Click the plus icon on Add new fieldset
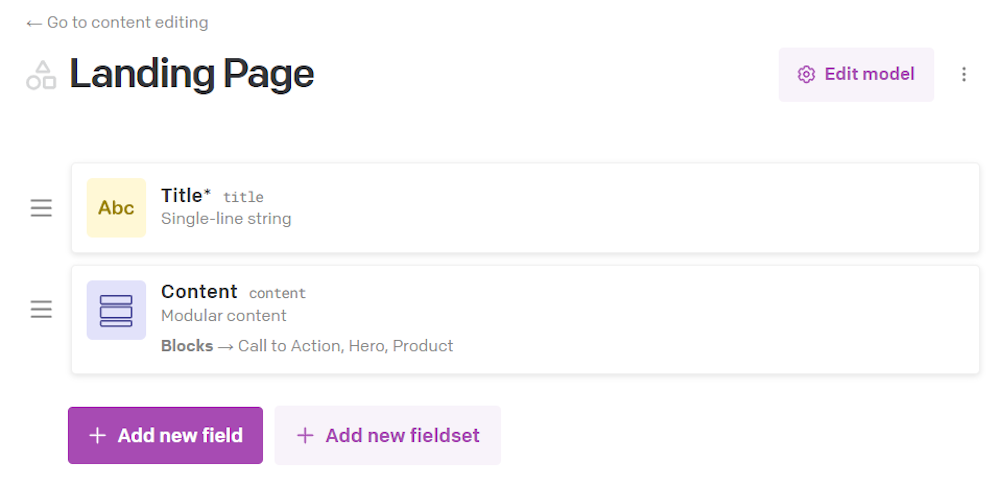 305,436
